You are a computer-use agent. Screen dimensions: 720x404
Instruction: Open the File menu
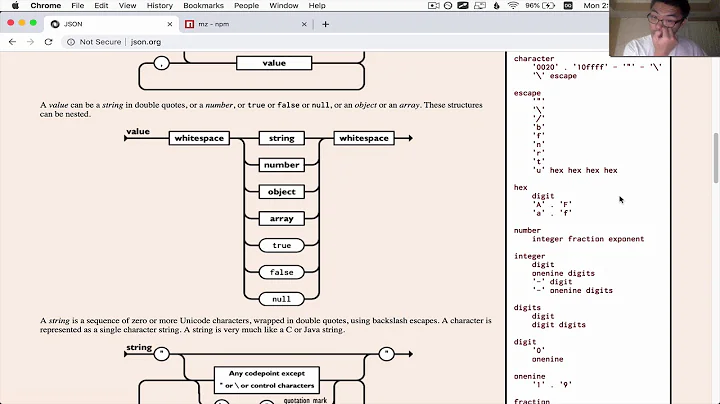click(x=78, y=6)
